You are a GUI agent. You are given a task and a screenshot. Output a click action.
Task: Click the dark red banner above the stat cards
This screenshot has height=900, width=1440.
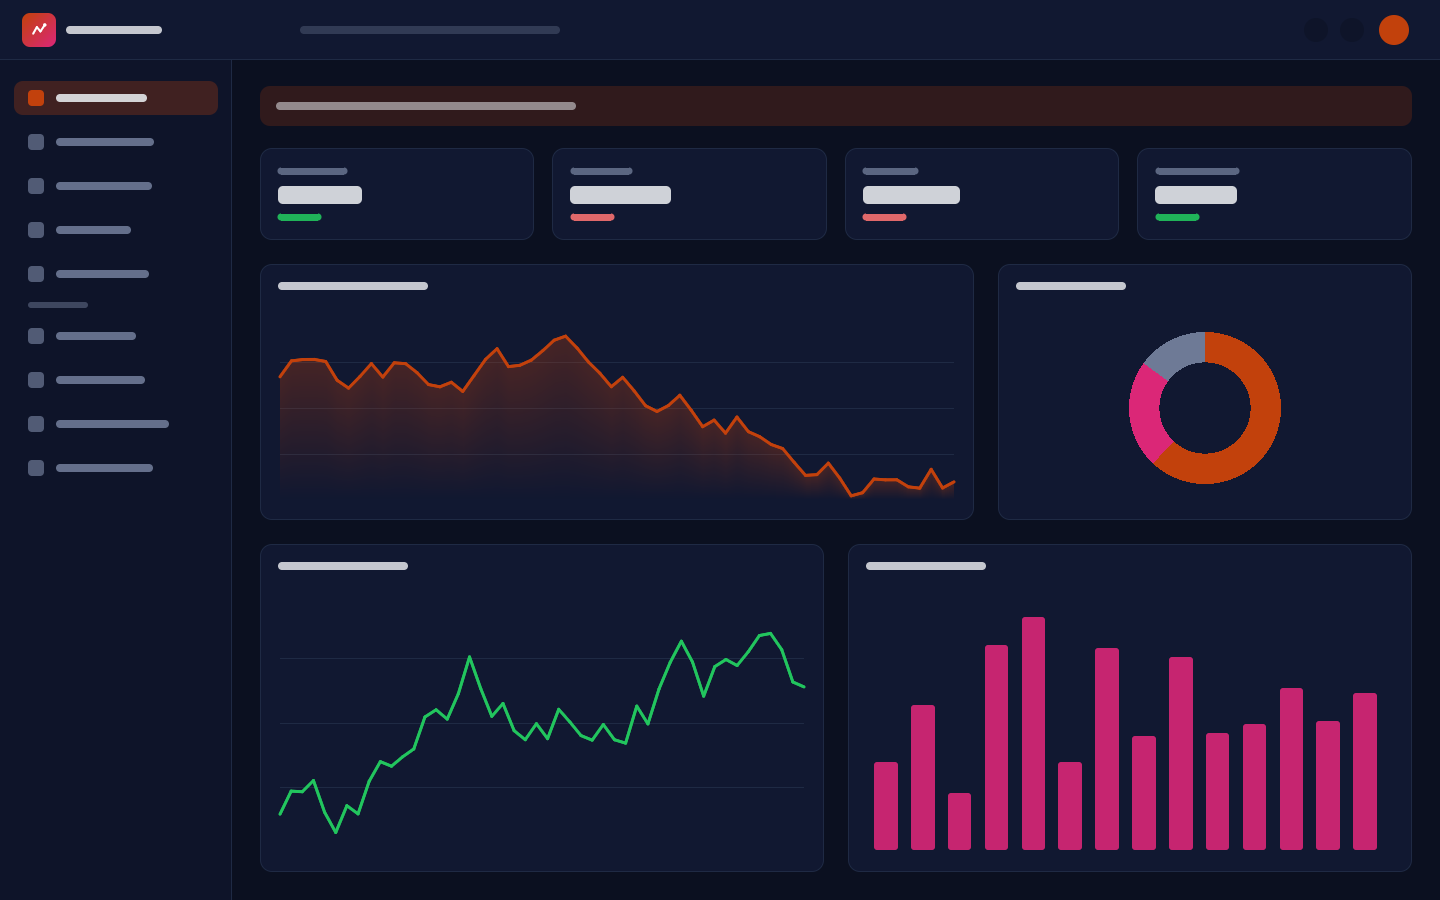pyautogui.click(x=836, y=106)
